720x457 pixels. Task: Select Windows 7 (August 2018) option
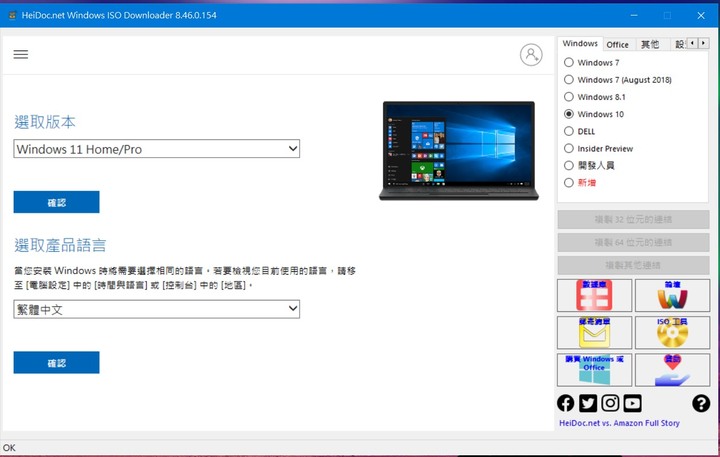coord(568,79)
